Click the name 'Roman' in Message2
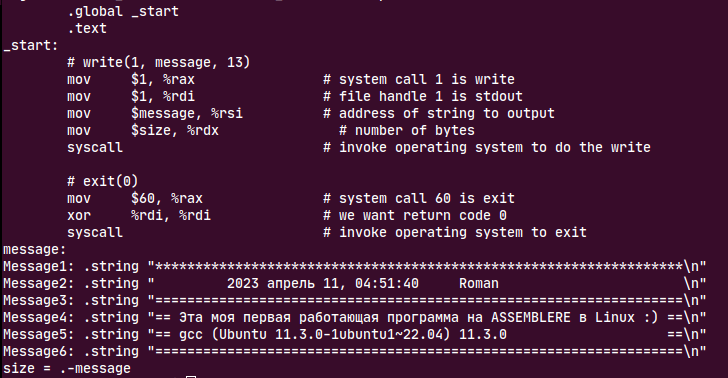The width and height of the screenshot is (728, 378). [x=479, y=283]
